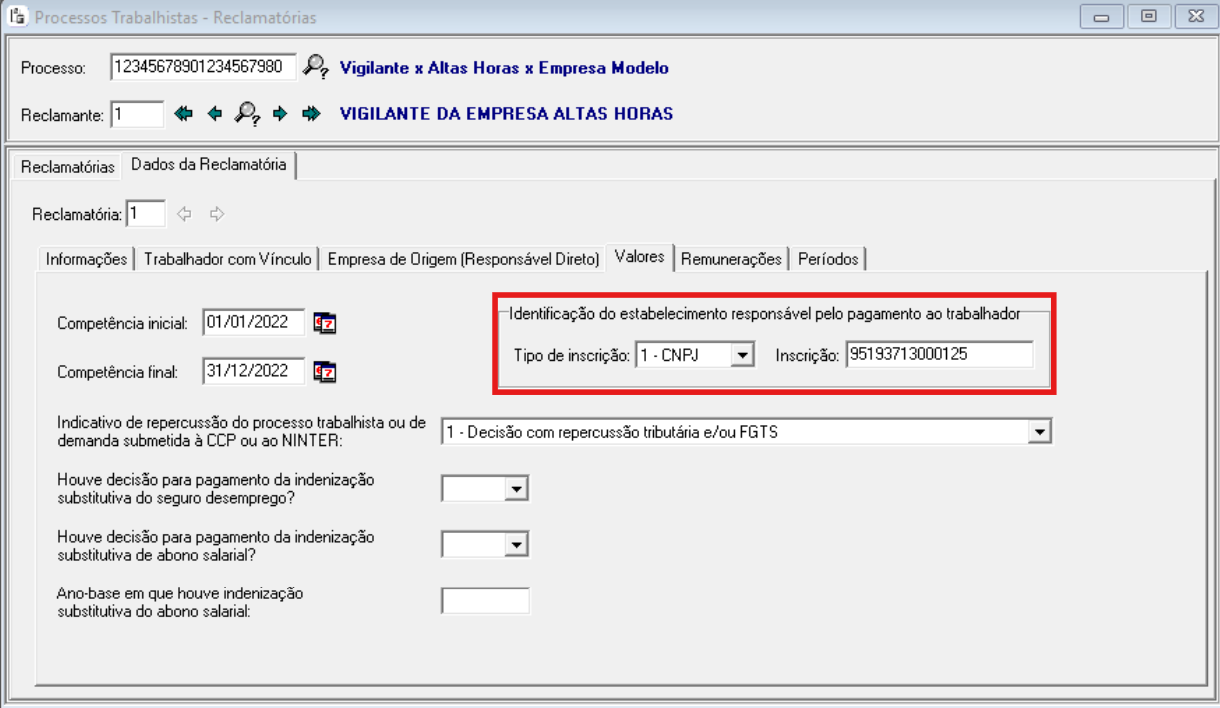This screenshot has width=1220, height=708.
Task: Select the Trabalhador com Vínculo tab
Action: click(230, 259)
